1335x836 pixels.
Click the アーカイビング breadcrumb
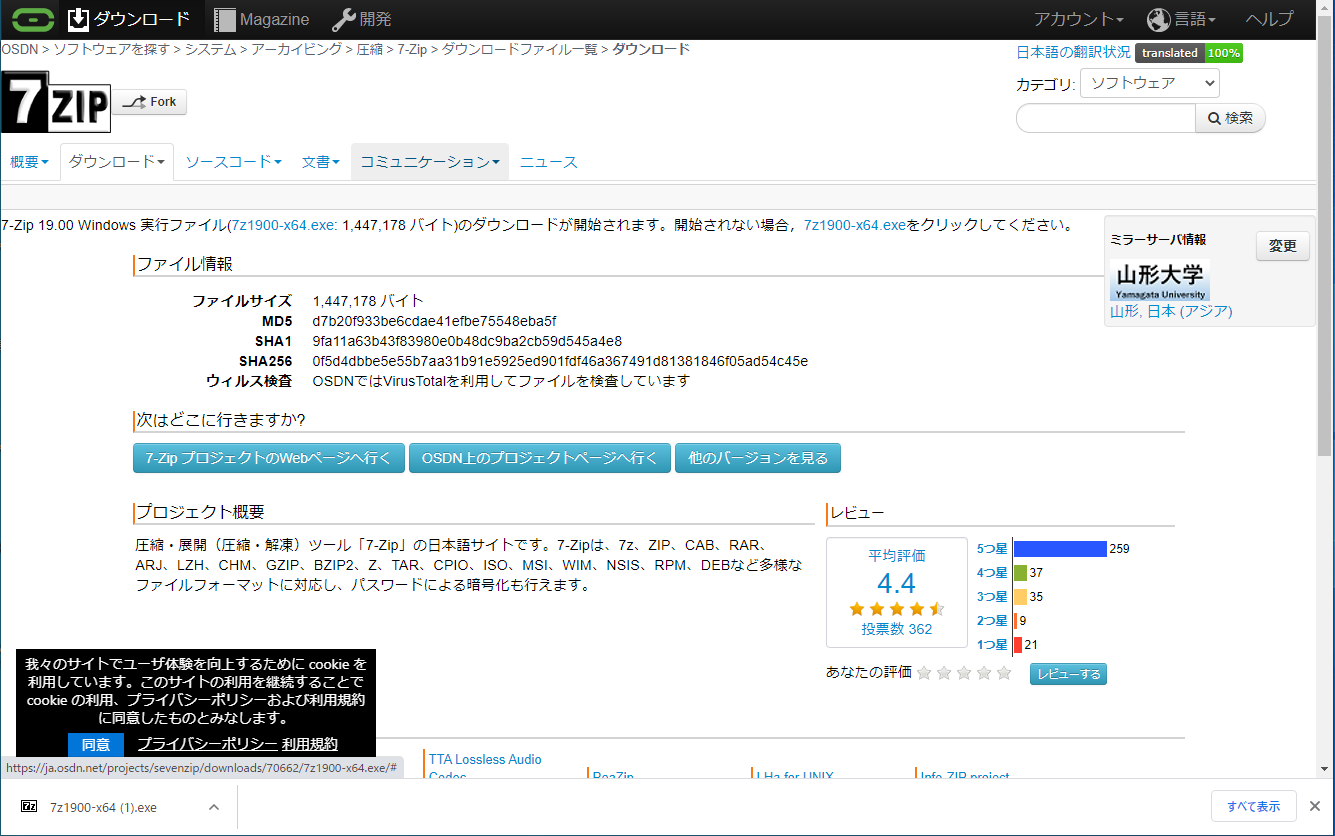296,49
